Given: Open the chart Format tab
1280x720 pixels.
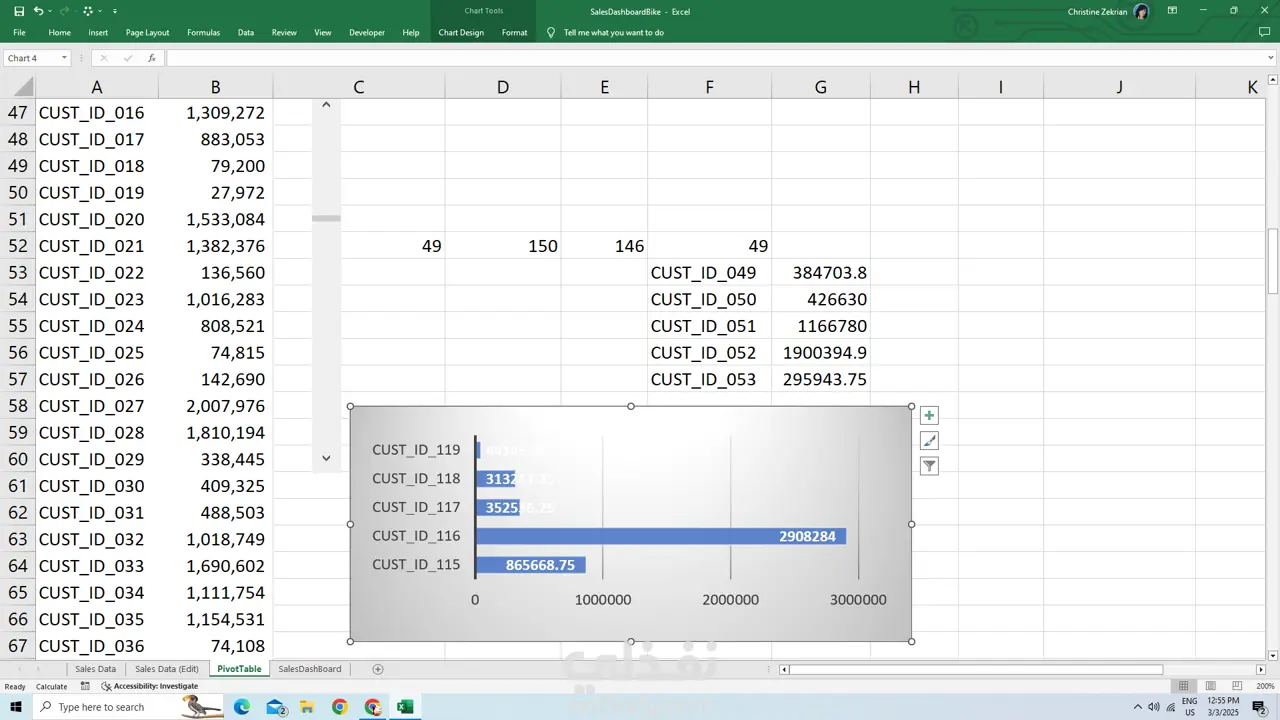Looking at the screenshot, I should 515,32.
